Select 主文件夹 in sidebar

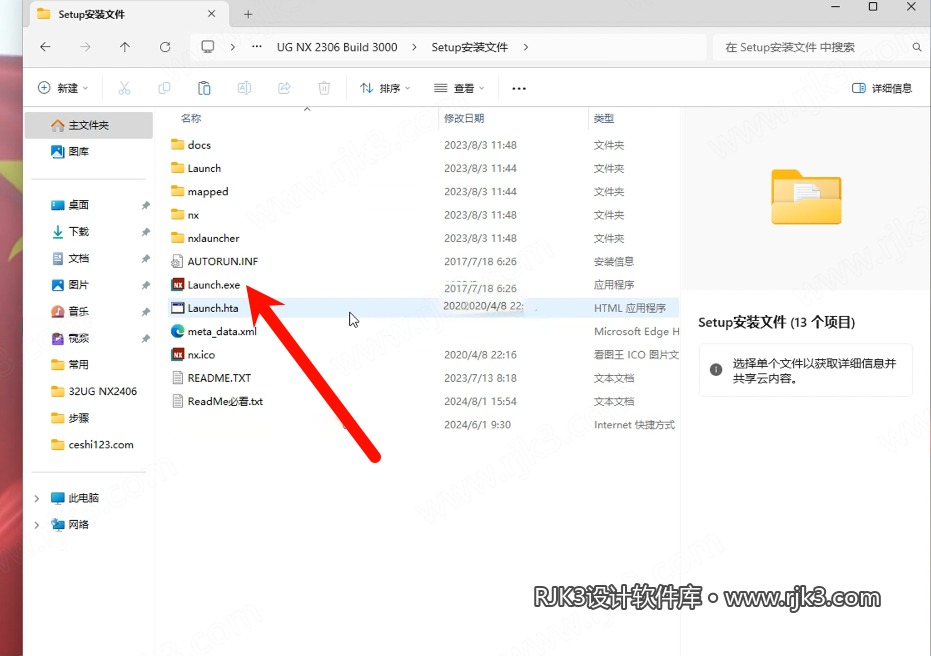(x=88, y=125)
